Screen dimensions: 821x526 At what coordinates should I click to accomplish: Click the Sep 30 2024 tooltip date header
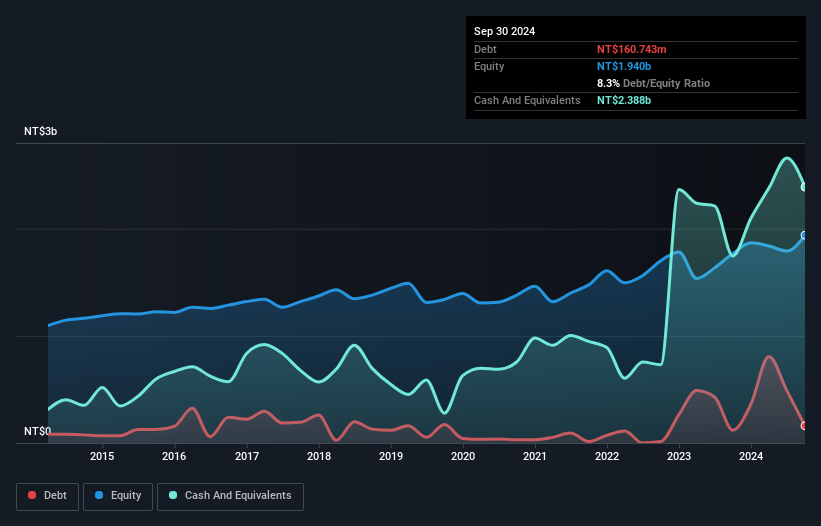(504, 31)
